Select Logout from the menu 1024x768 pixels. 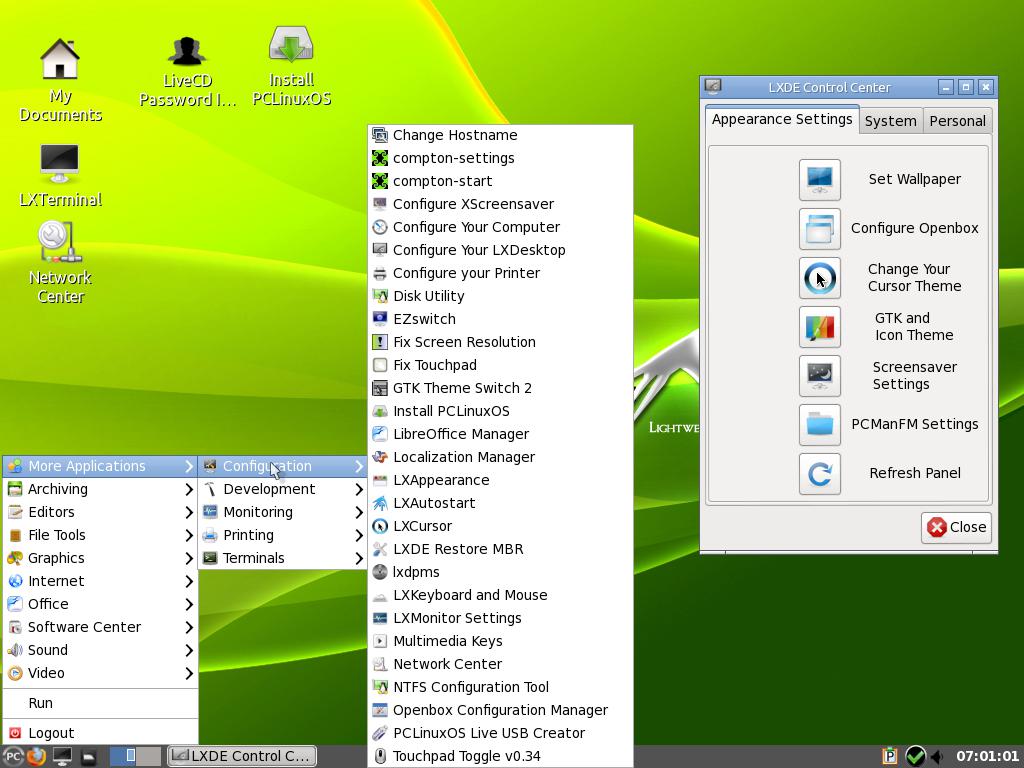tap(52, 732)
